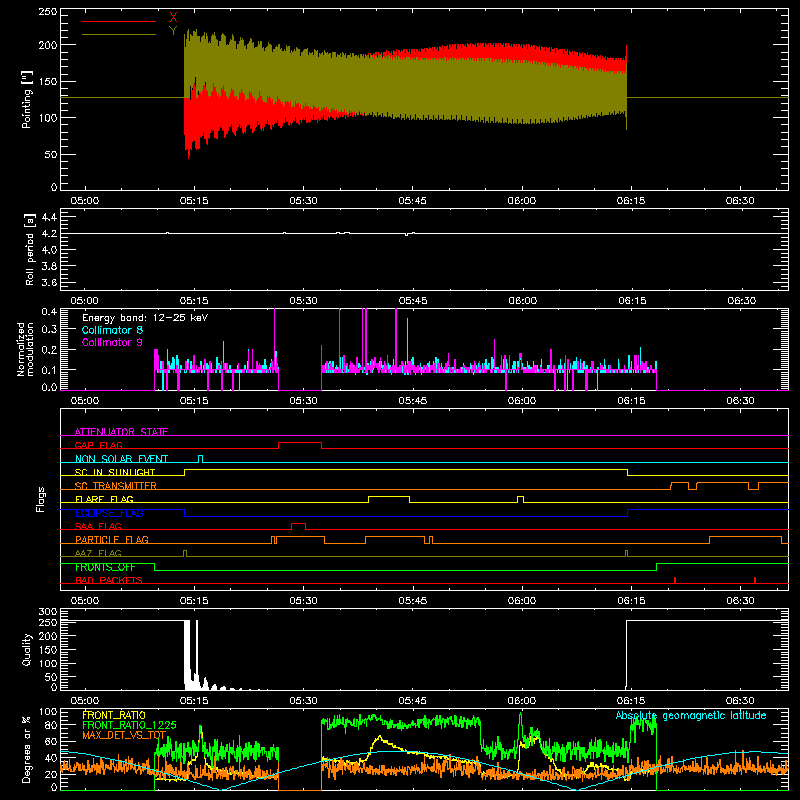Click the 250 value on Pointing axis

47,12
